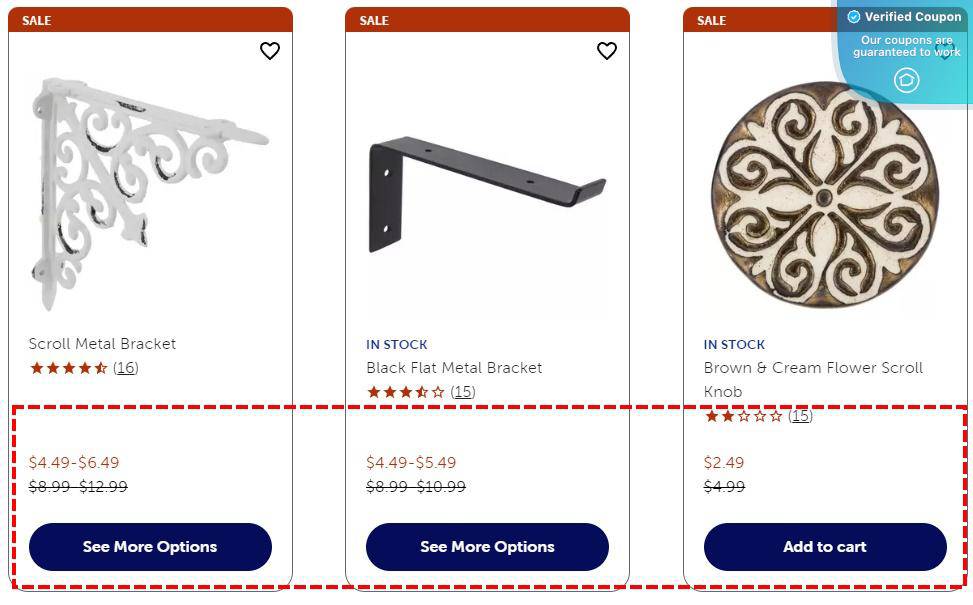Image resolution: width=973 pixels, height=605 pixels.
Task: Click the Black Flat Metal Bracket title
Action: 453,367
